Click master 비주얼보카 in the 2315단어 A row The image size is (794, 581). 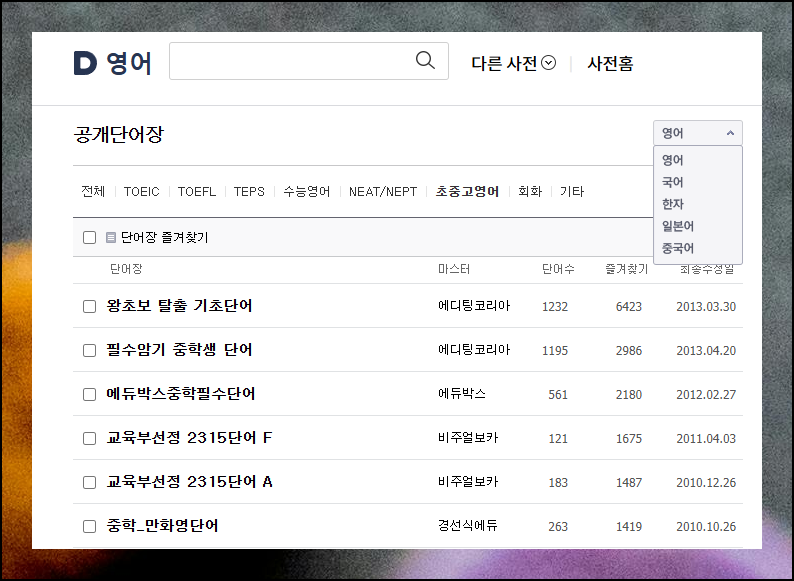click(x=468, y=482)
